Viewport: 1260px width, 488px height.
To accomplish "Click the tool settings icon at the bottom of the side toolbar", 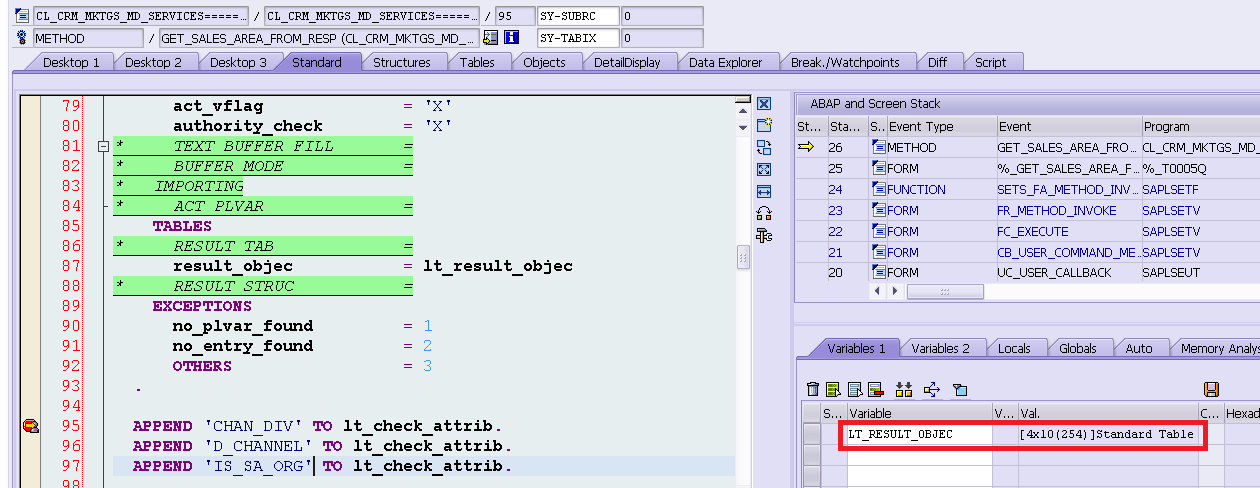I will [764, 236].
